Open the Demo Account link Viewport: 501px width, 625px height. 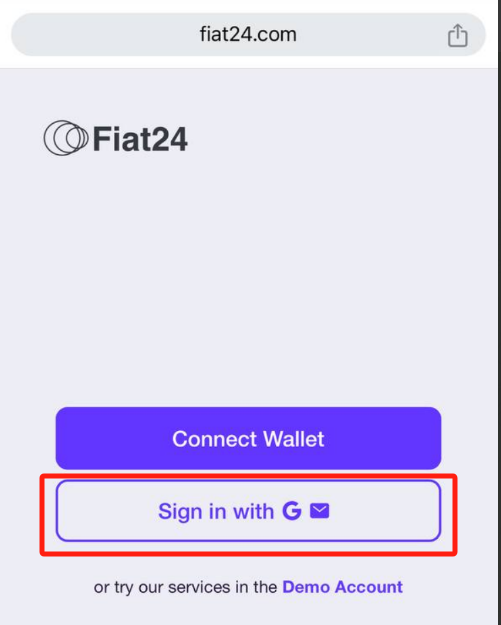pyautogui.click(x=342, y=587)
